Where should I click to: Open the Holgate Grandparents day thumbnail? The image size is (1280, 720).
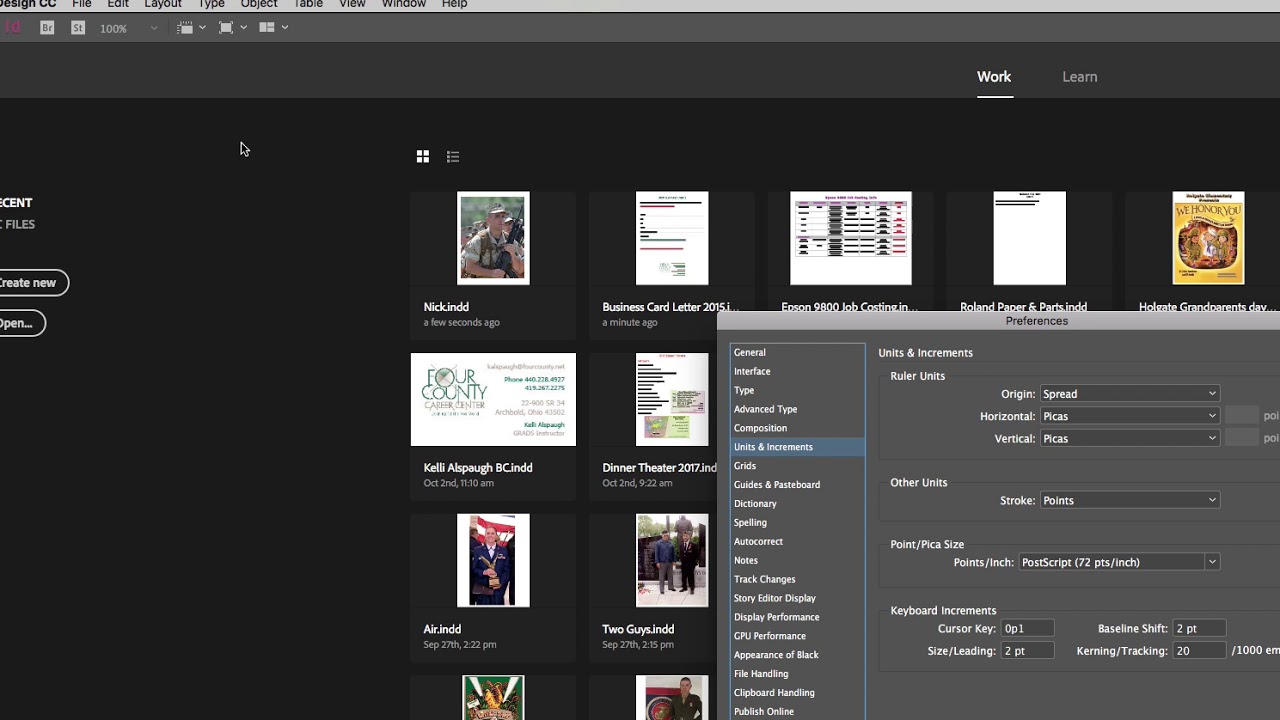pyautogui.click(x=1208, y=238)
